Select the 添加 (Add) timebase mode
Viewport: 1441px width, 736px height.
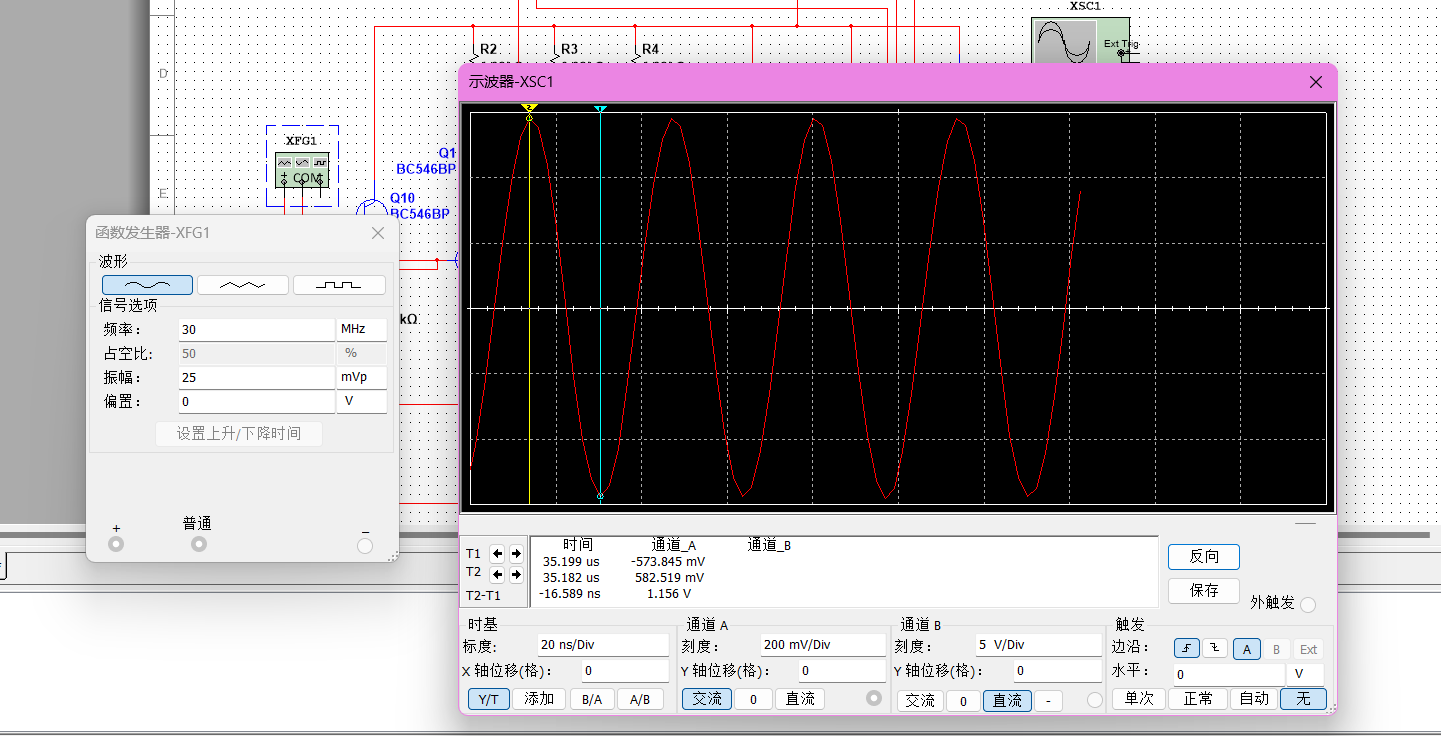coord(539,699)
